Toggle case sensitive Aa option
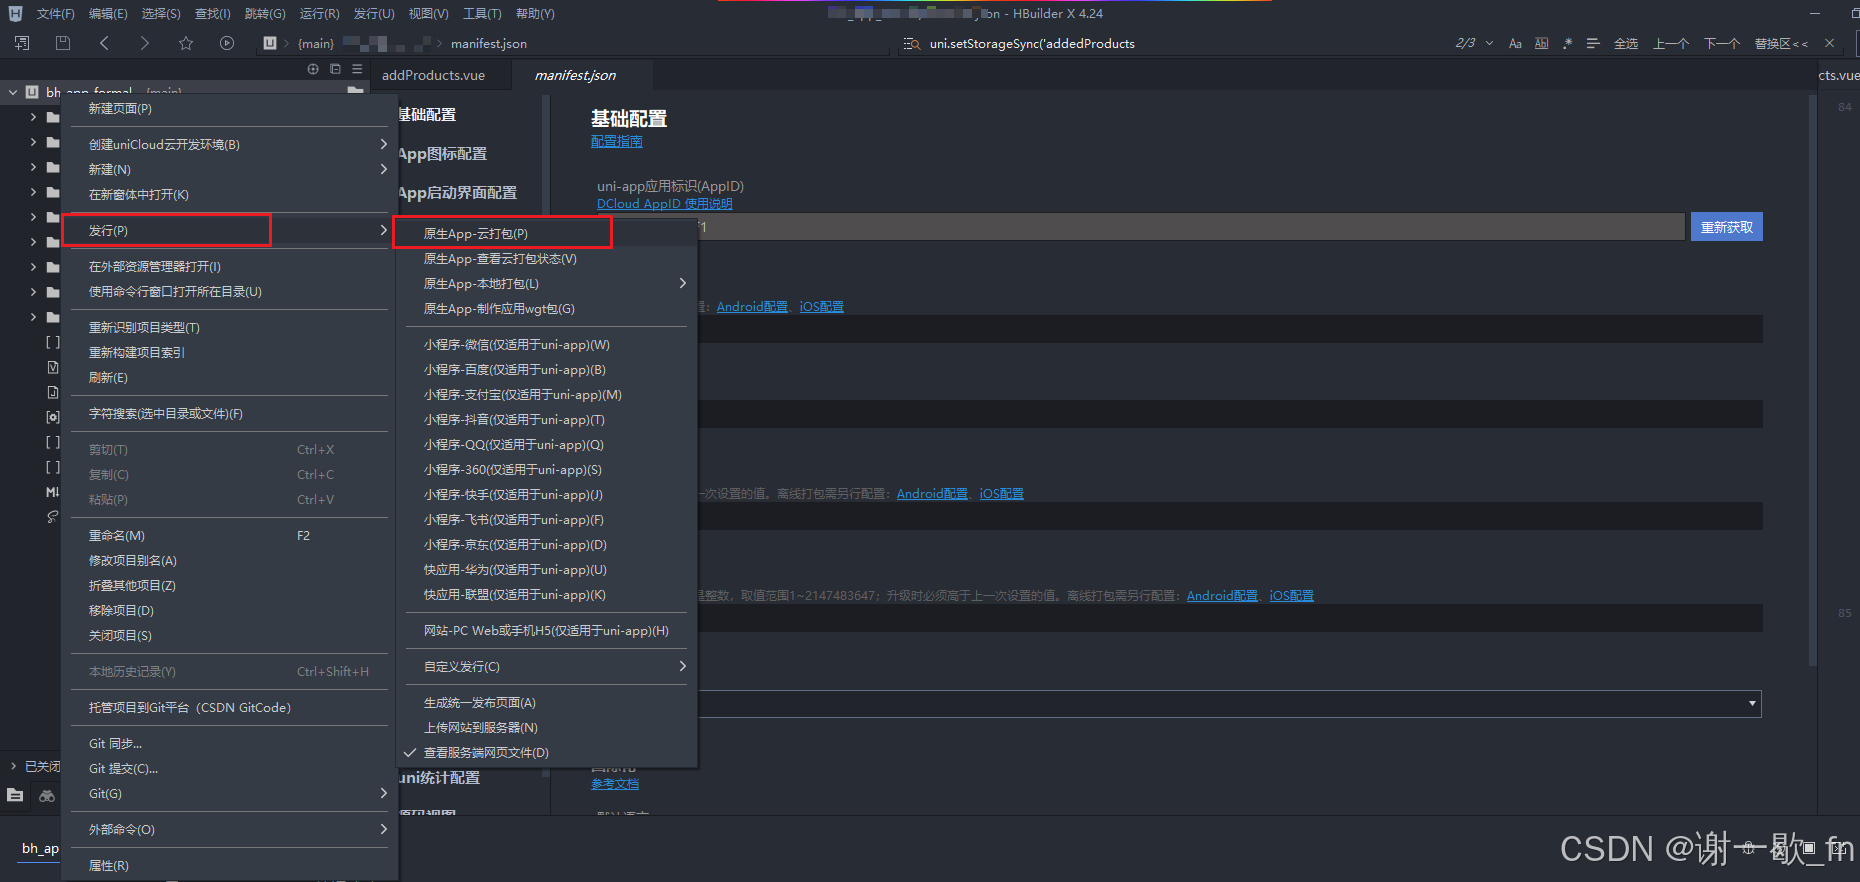Viewport: 1860px width, 882px height. click(x=1515, y=43)
